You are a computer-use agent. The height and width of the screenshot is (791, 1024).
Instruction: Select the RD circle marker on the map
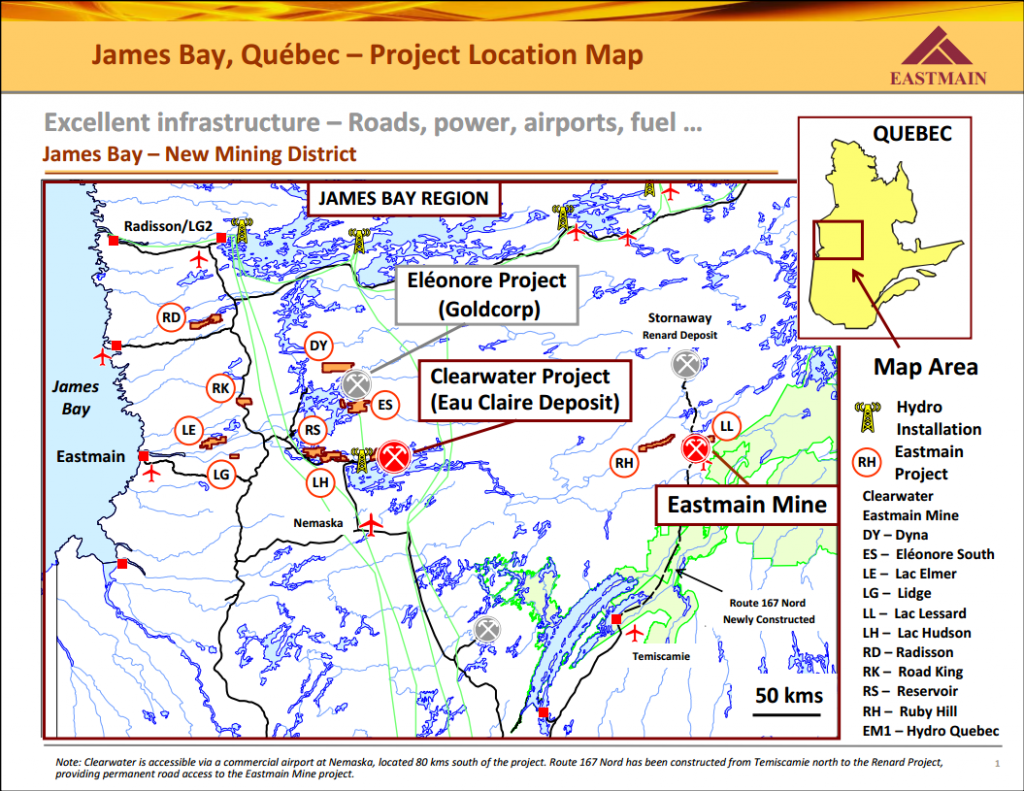(172, 318)
